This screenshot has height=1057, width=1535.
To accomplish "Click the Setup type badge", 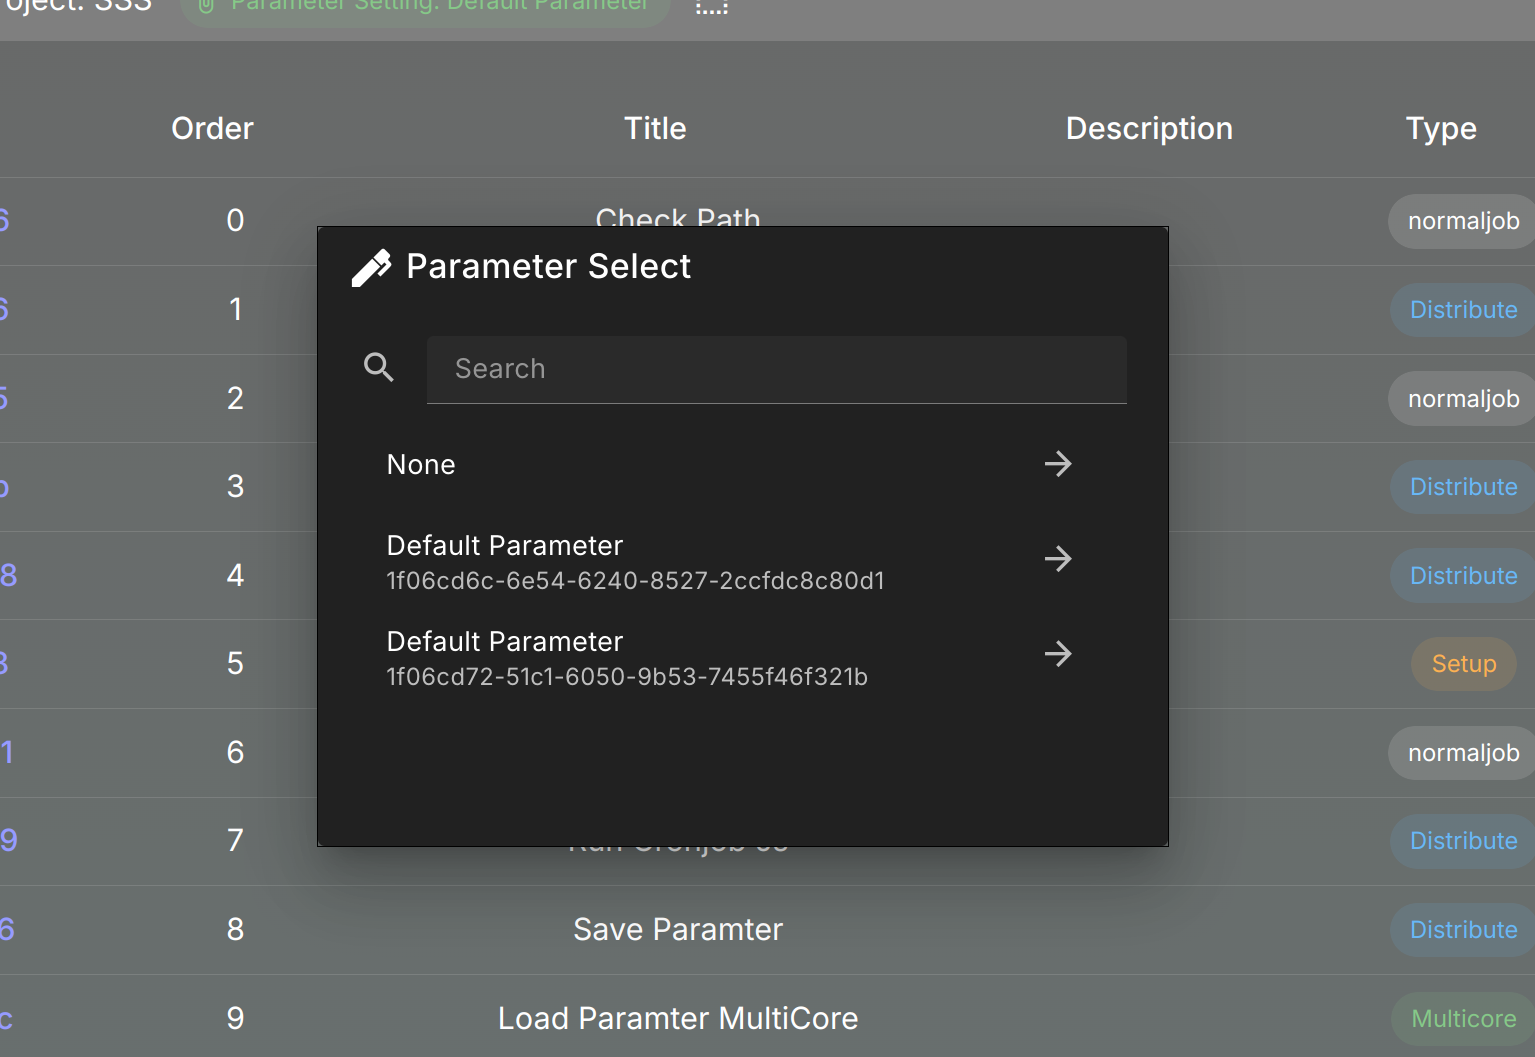I will [x=1463, y=664].
